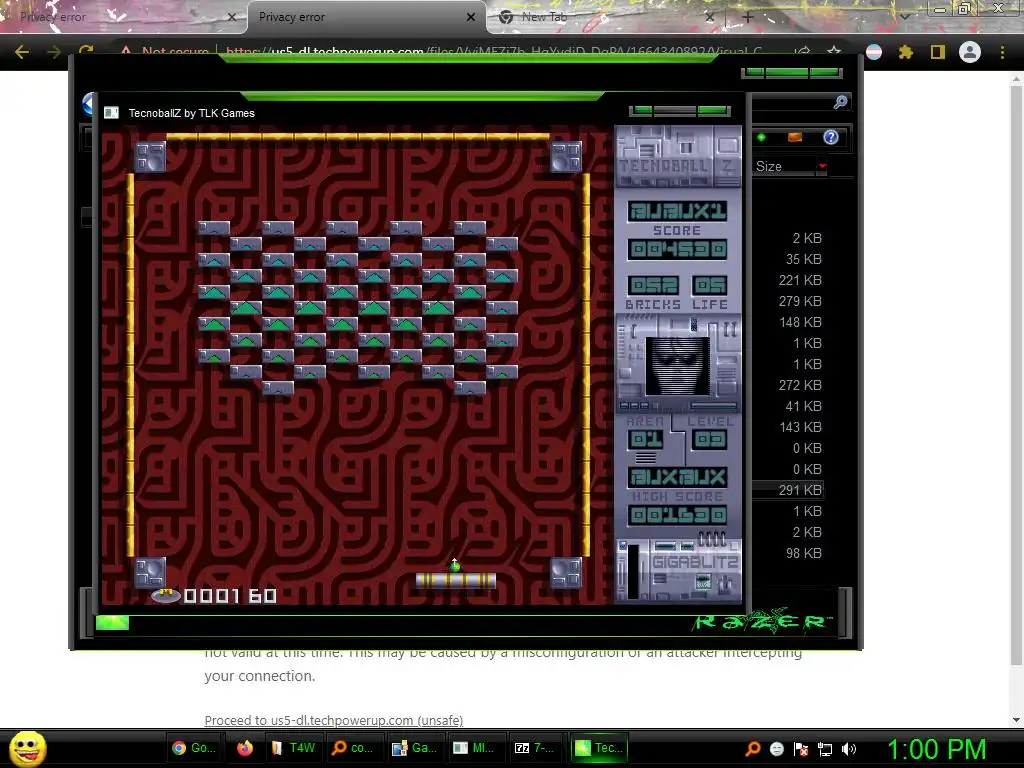Select the file row with 221 KB
This screenshot has width=1024, height=768.
tap(799, 280)
